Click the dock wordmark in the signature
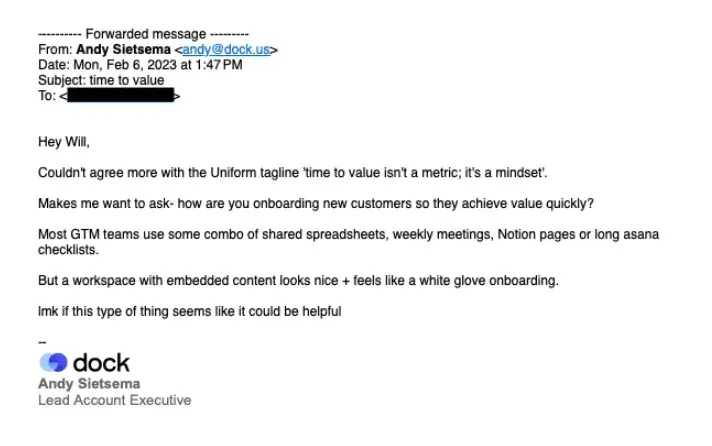This screenshot has height=446, width=712. coord(101,362)
